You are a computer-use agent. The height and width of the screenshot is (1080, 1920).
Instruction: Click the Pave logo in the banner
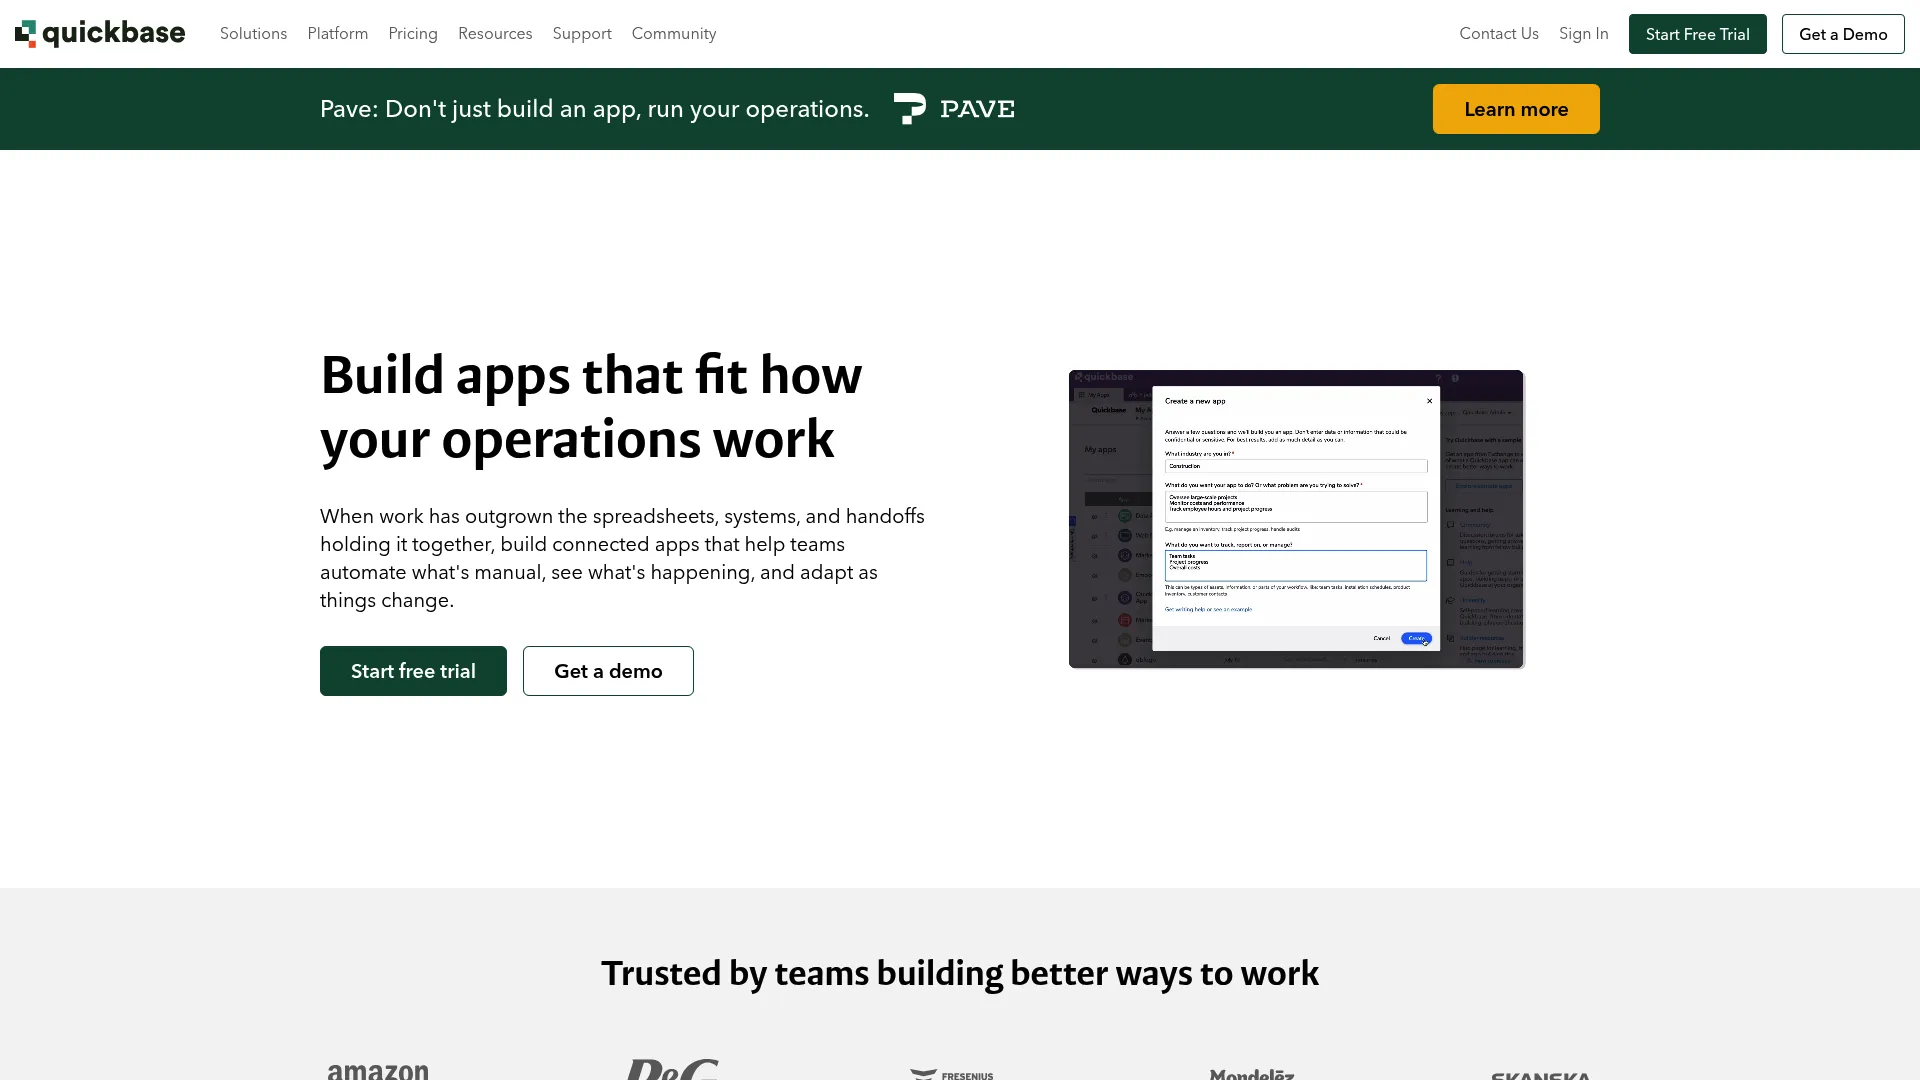tap(954, 109)
